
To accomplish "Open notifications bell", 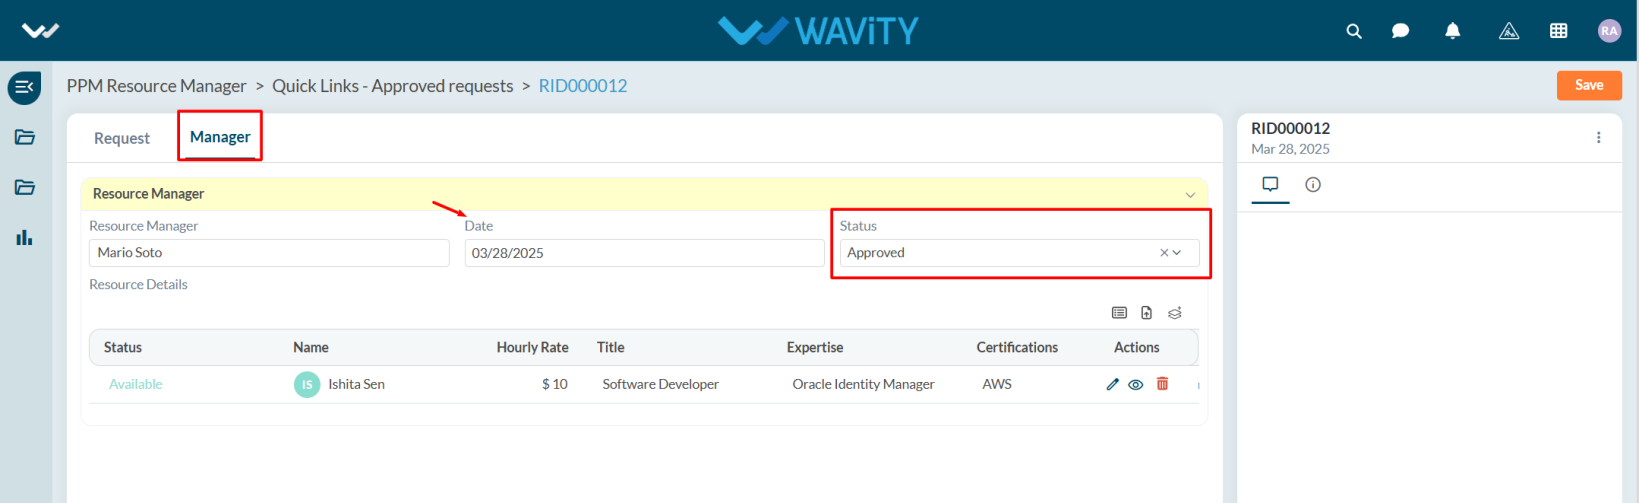I will (1453, 31).
